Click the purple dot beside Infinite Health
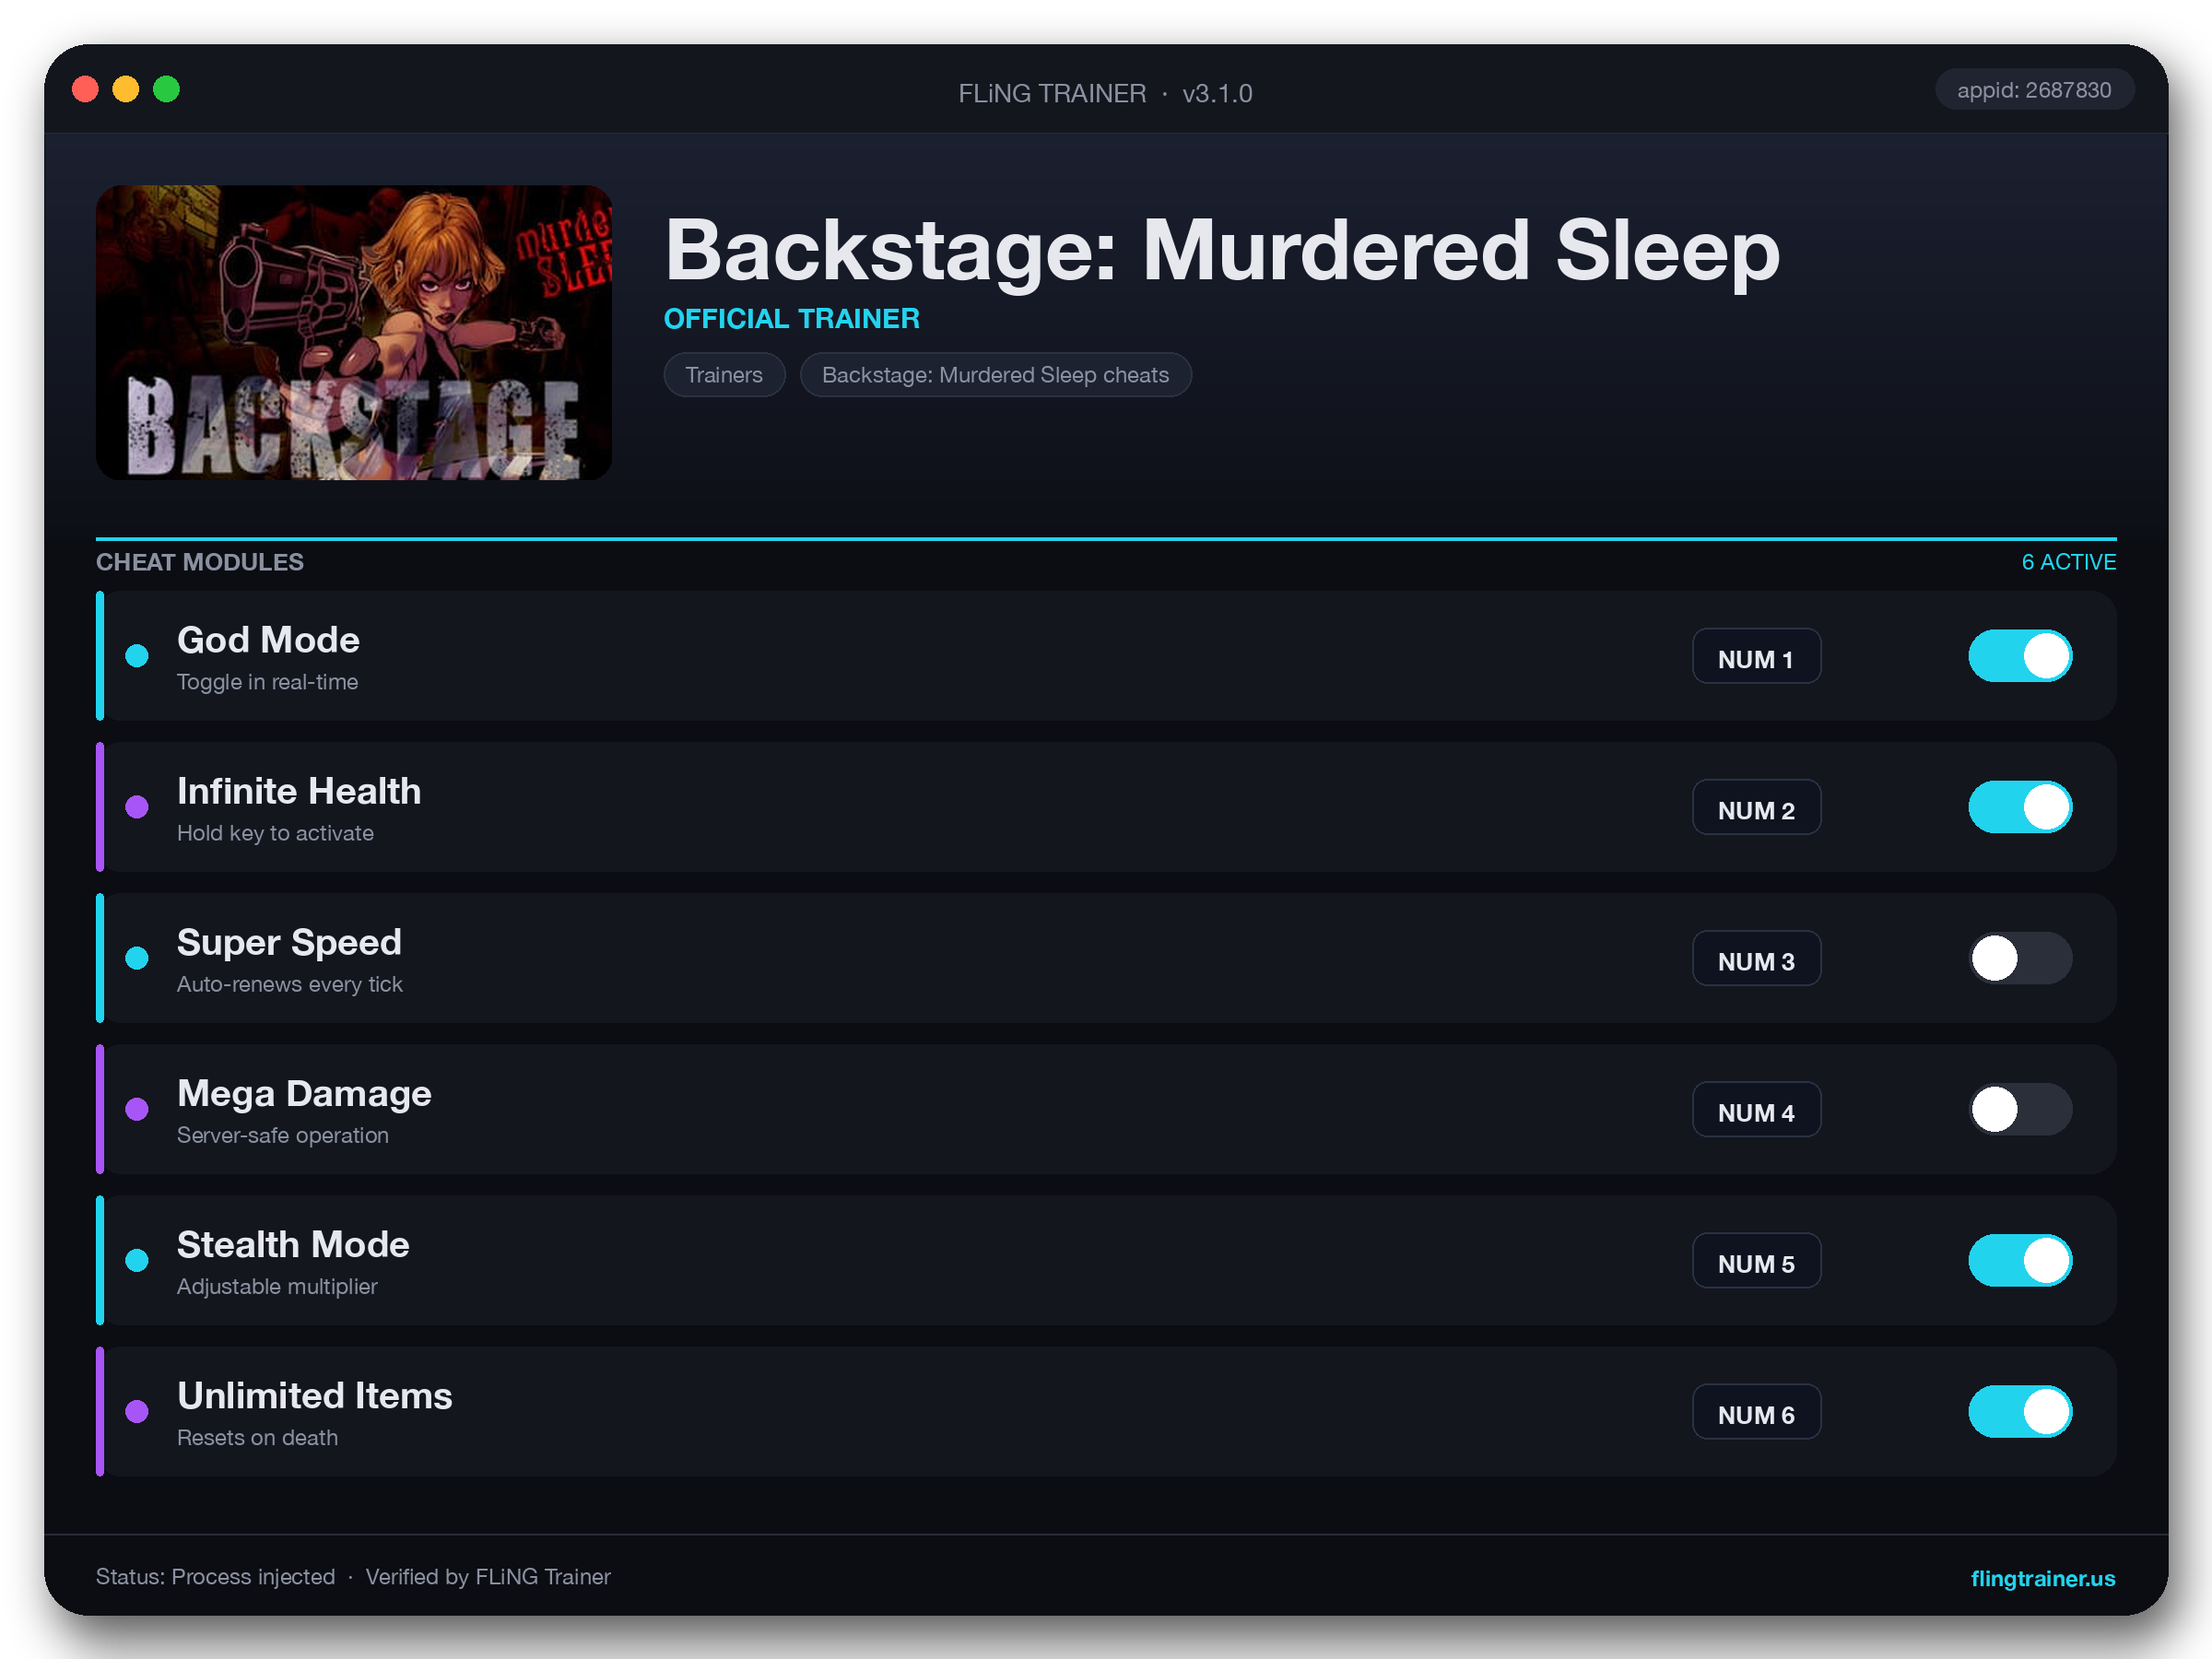The image size is (2212, 1659). (x=137, y=807)
